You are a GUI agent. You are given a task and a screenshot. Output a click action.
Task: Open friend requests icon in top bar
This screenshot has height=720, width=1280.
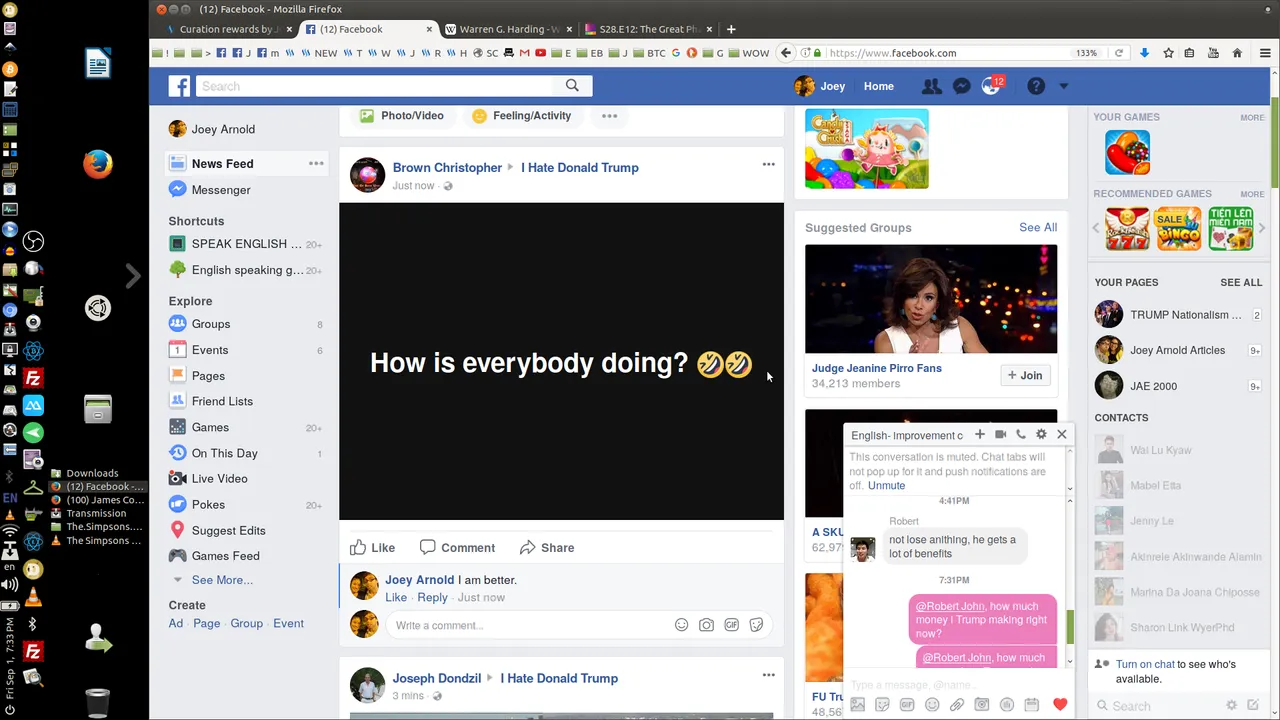click(931, 86)
